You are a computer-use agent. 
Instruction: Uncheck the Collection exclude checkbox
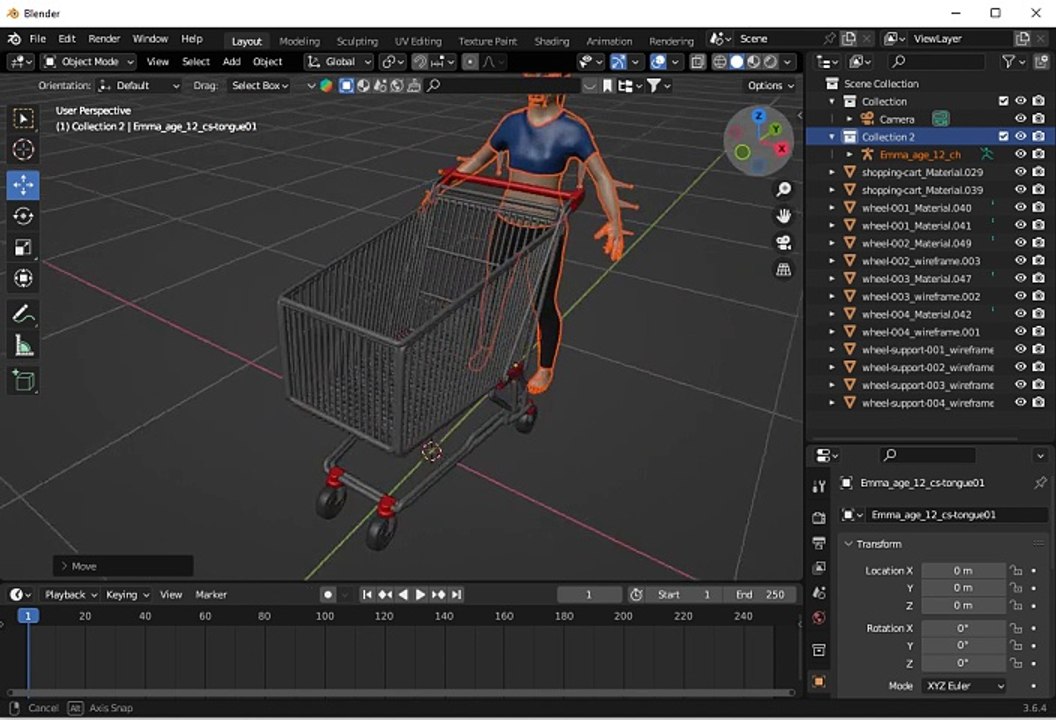click(x=1003, y=101)
